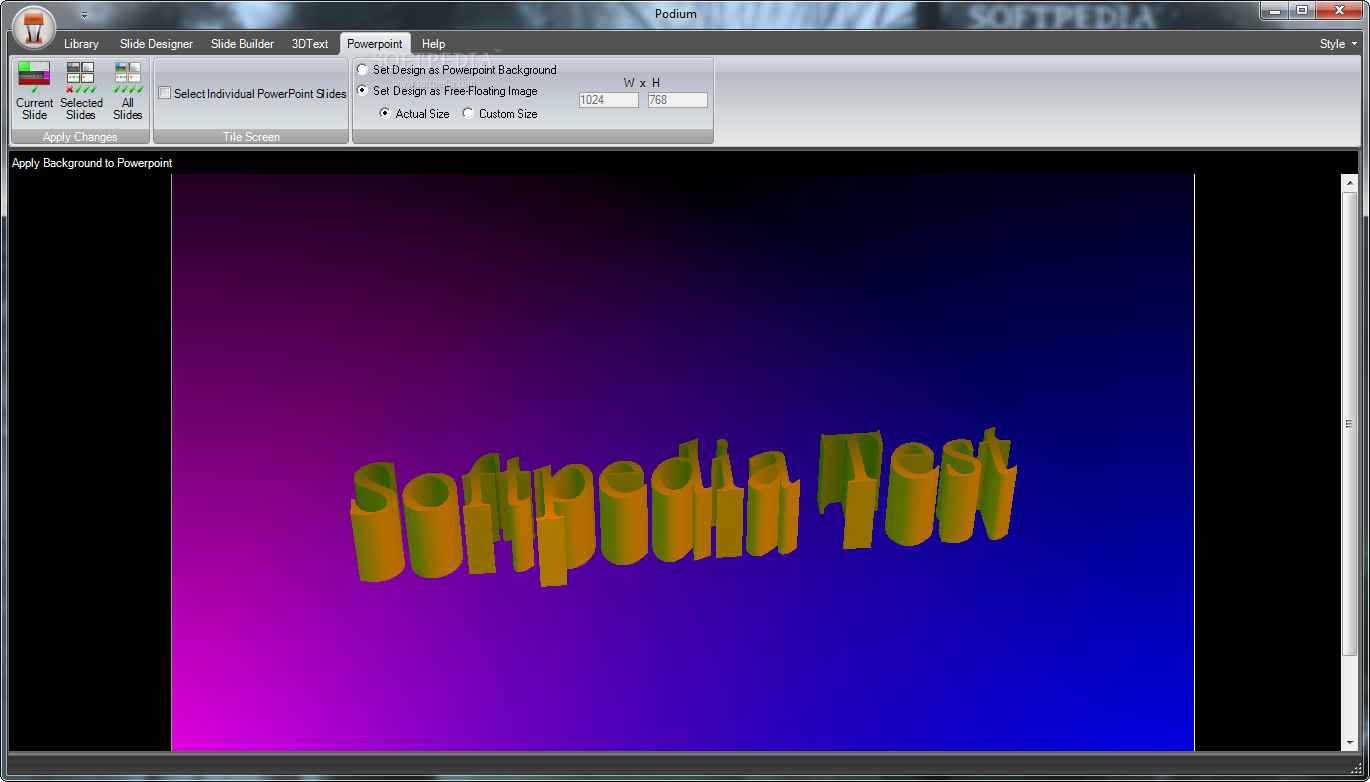
Task: Apply changes to All Slides
Action: [128, 91]
